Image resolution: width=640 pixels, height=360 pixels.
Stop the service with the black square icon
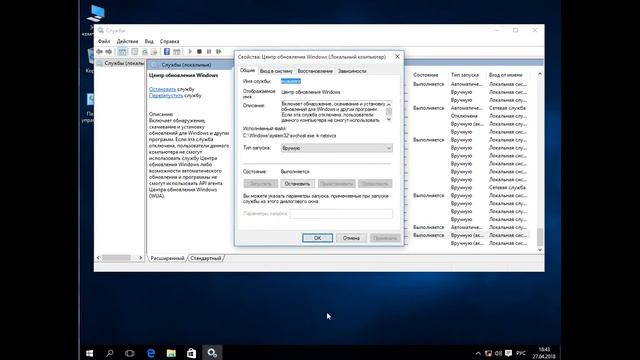[x=199, y=52]
